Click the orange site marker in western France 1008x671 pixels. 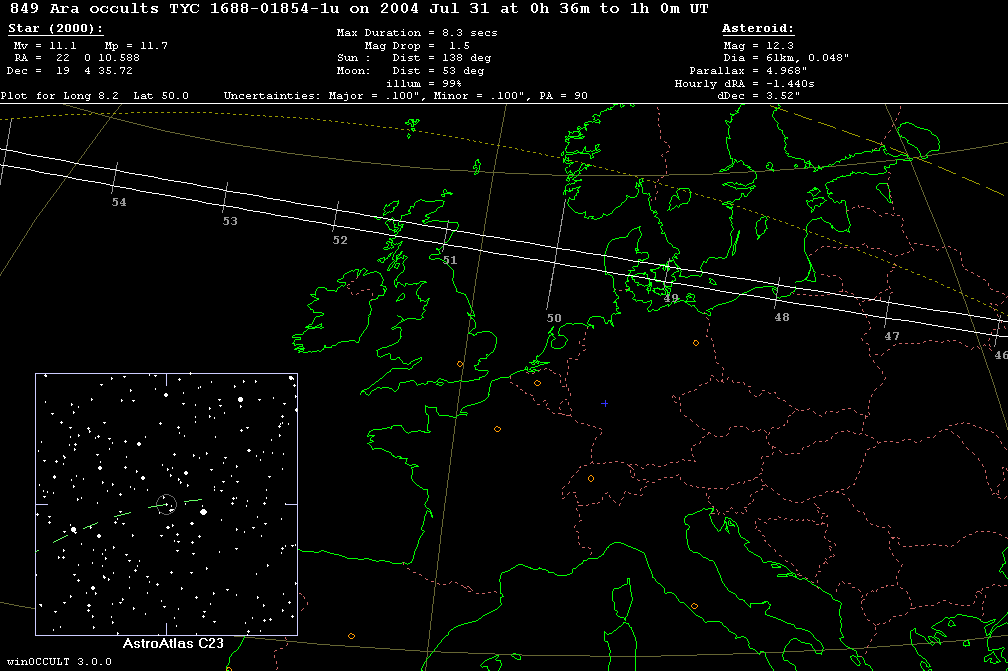(x=497, y=429)
